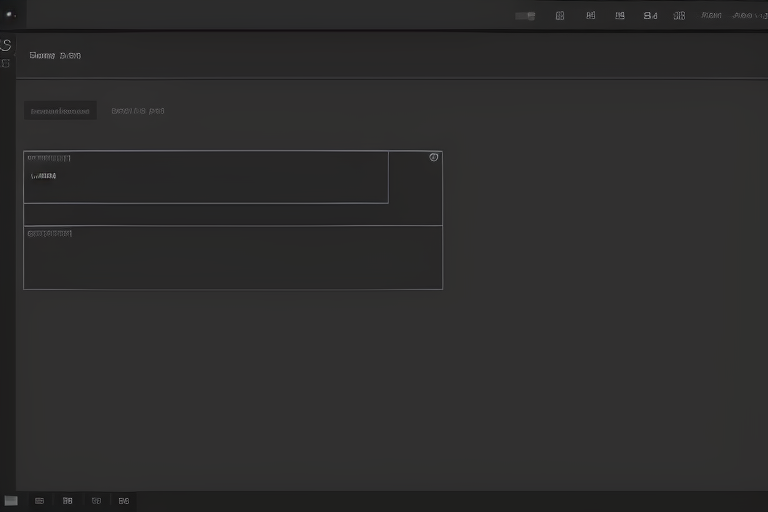Click the first icon in the bottom status bar
Image resolution: width=768 pixels, height=512 pixels.
(x=40, y=500)
